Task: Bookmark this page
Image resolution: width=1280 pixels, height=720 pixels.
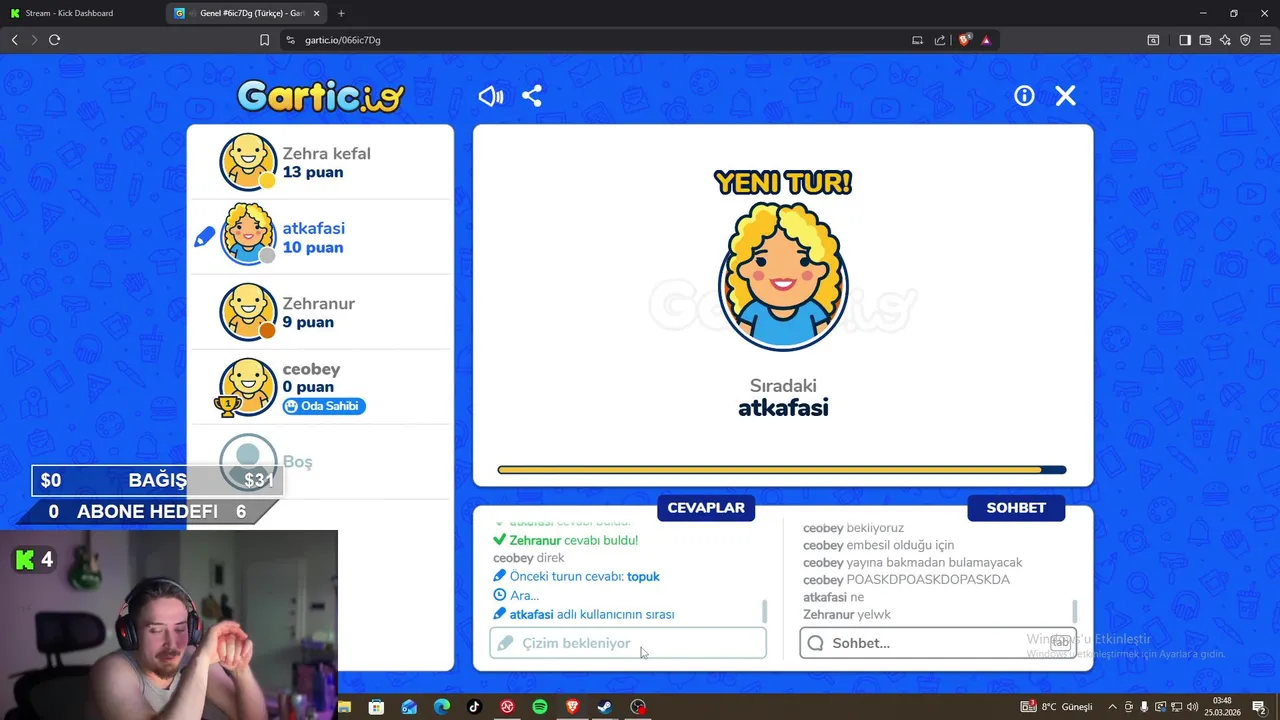Action: coord(264,40)
